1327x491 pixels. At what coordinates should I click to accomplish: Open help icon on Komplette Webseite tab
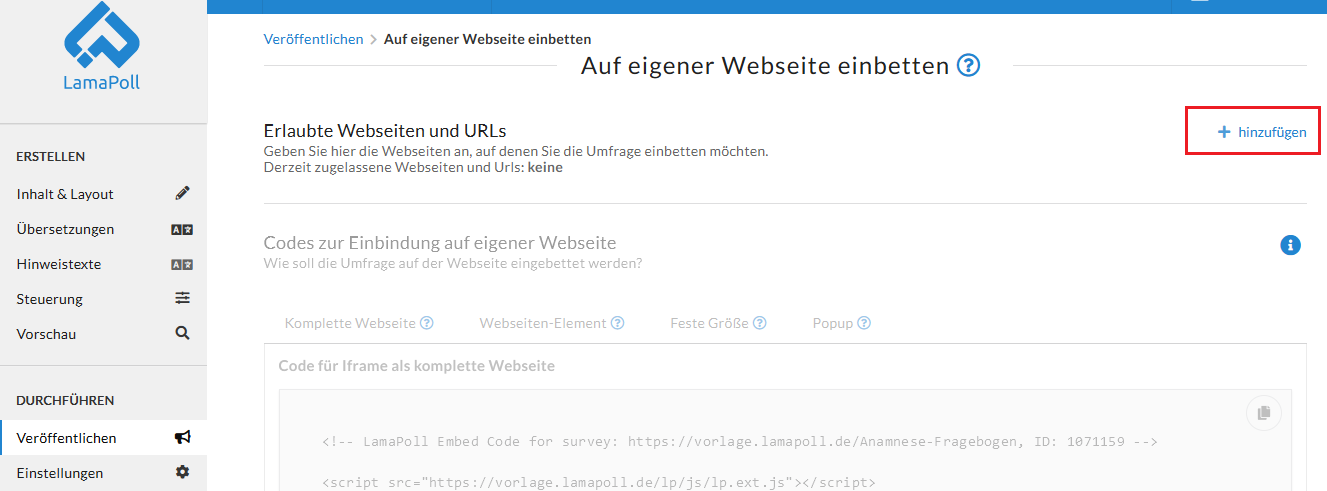coord(427,323)
